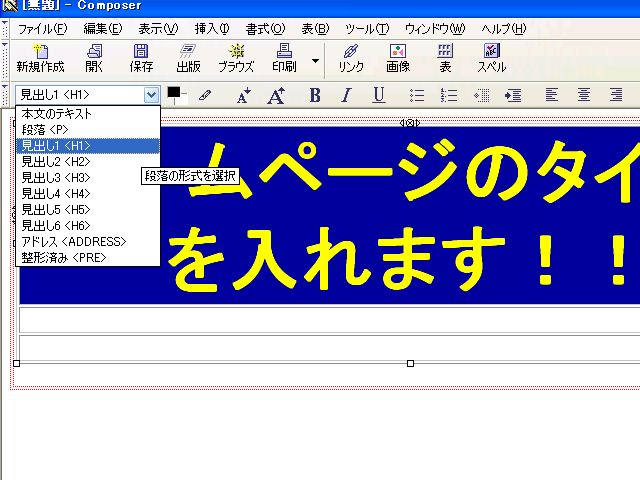This screenshot has height=480, width=640.
Task: Click the bottom-center table resize handle
Action: (x=411, y=363)
